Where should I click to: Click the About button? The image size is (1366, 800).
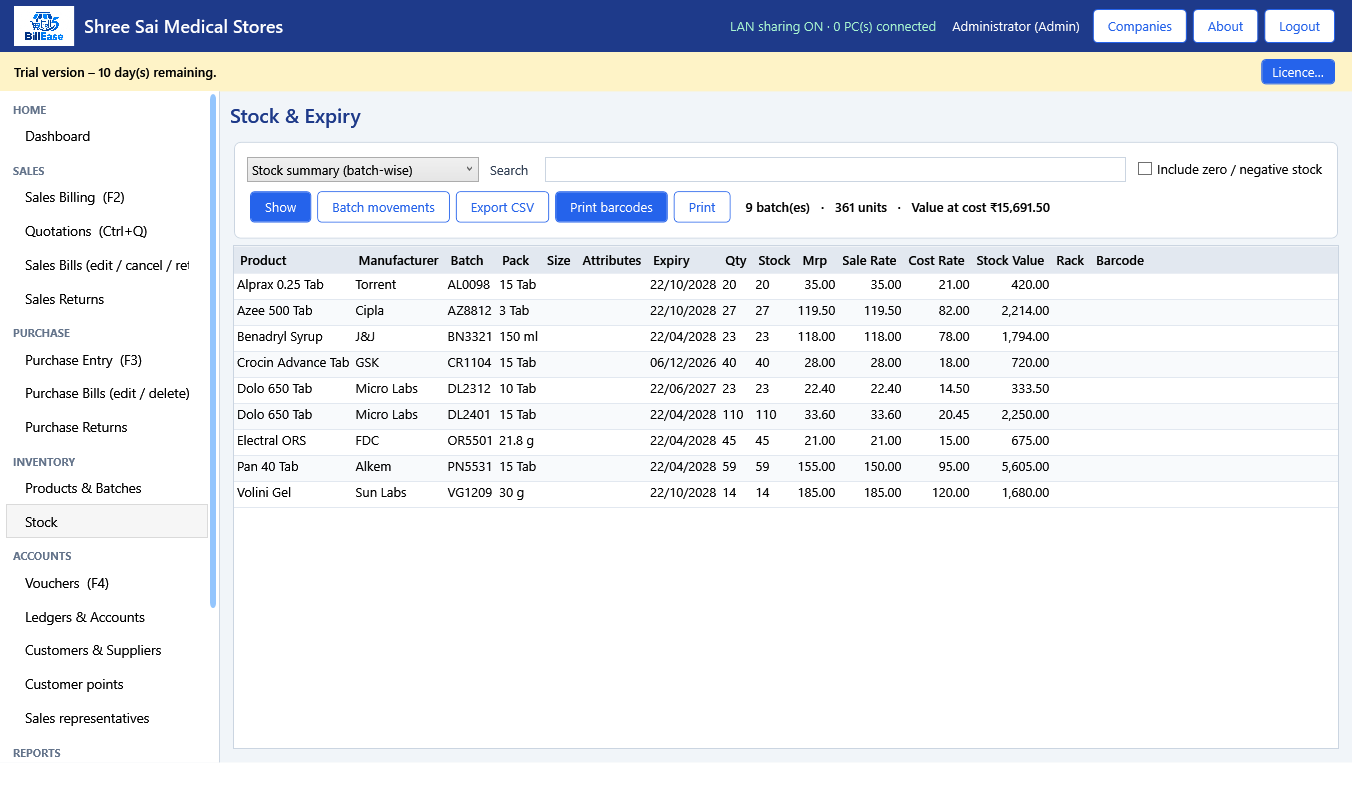click(x=1225, y=26)
